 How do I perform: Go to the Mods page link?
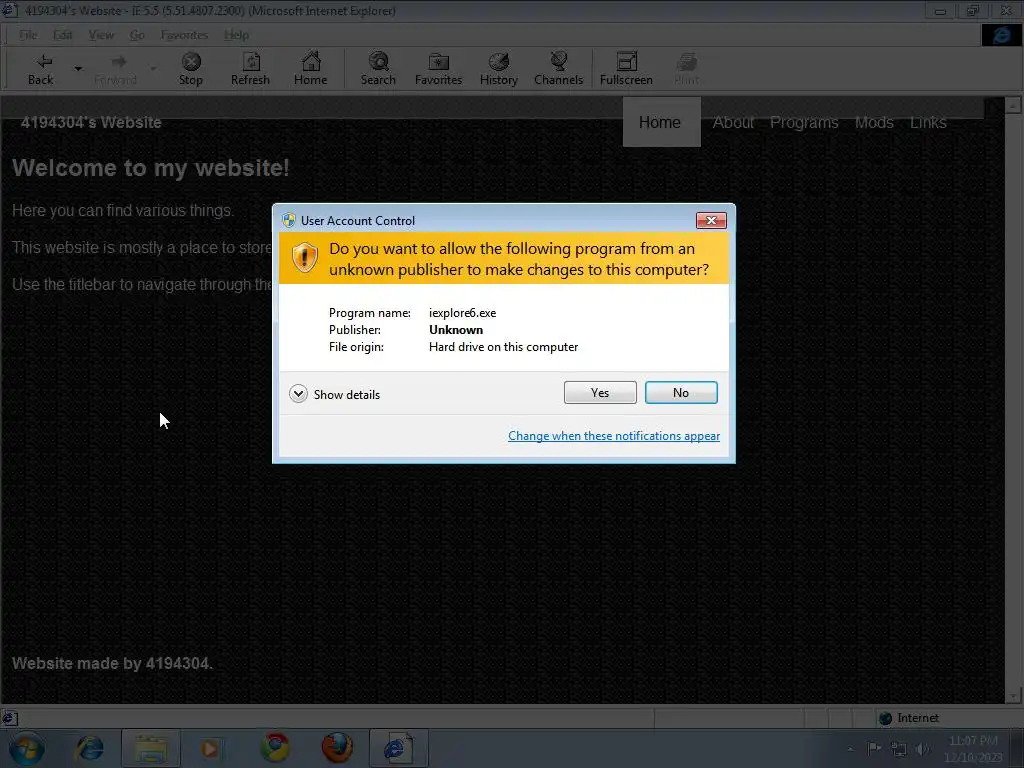[874, 122]
